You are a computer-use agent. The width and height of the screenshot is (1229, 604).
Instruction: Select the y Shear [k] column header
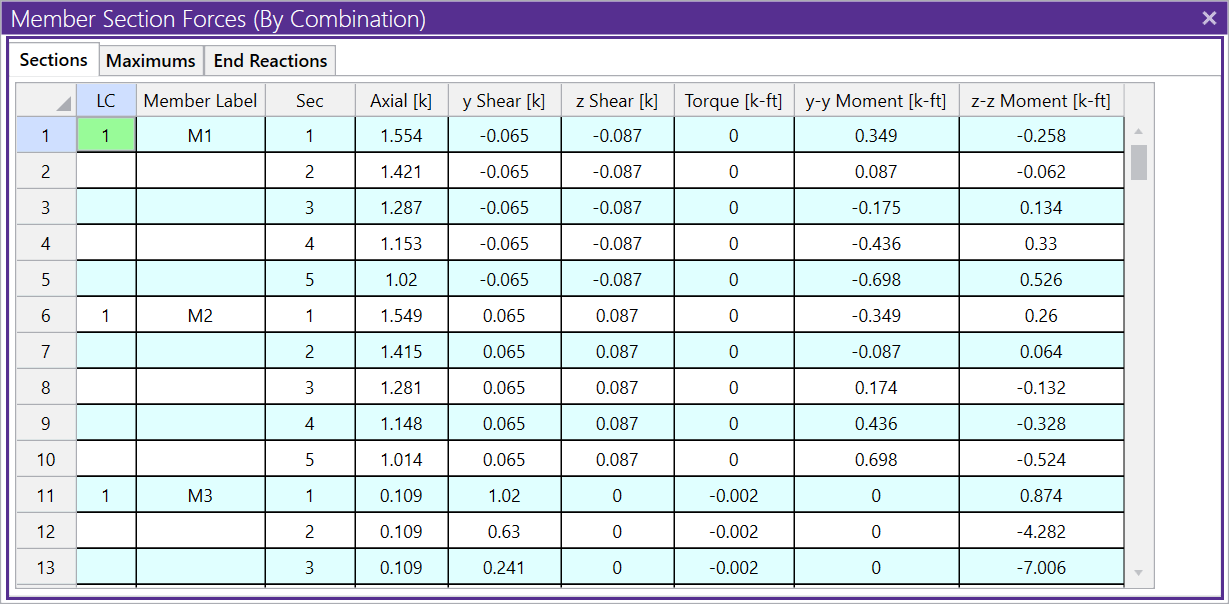coord(504,101)
